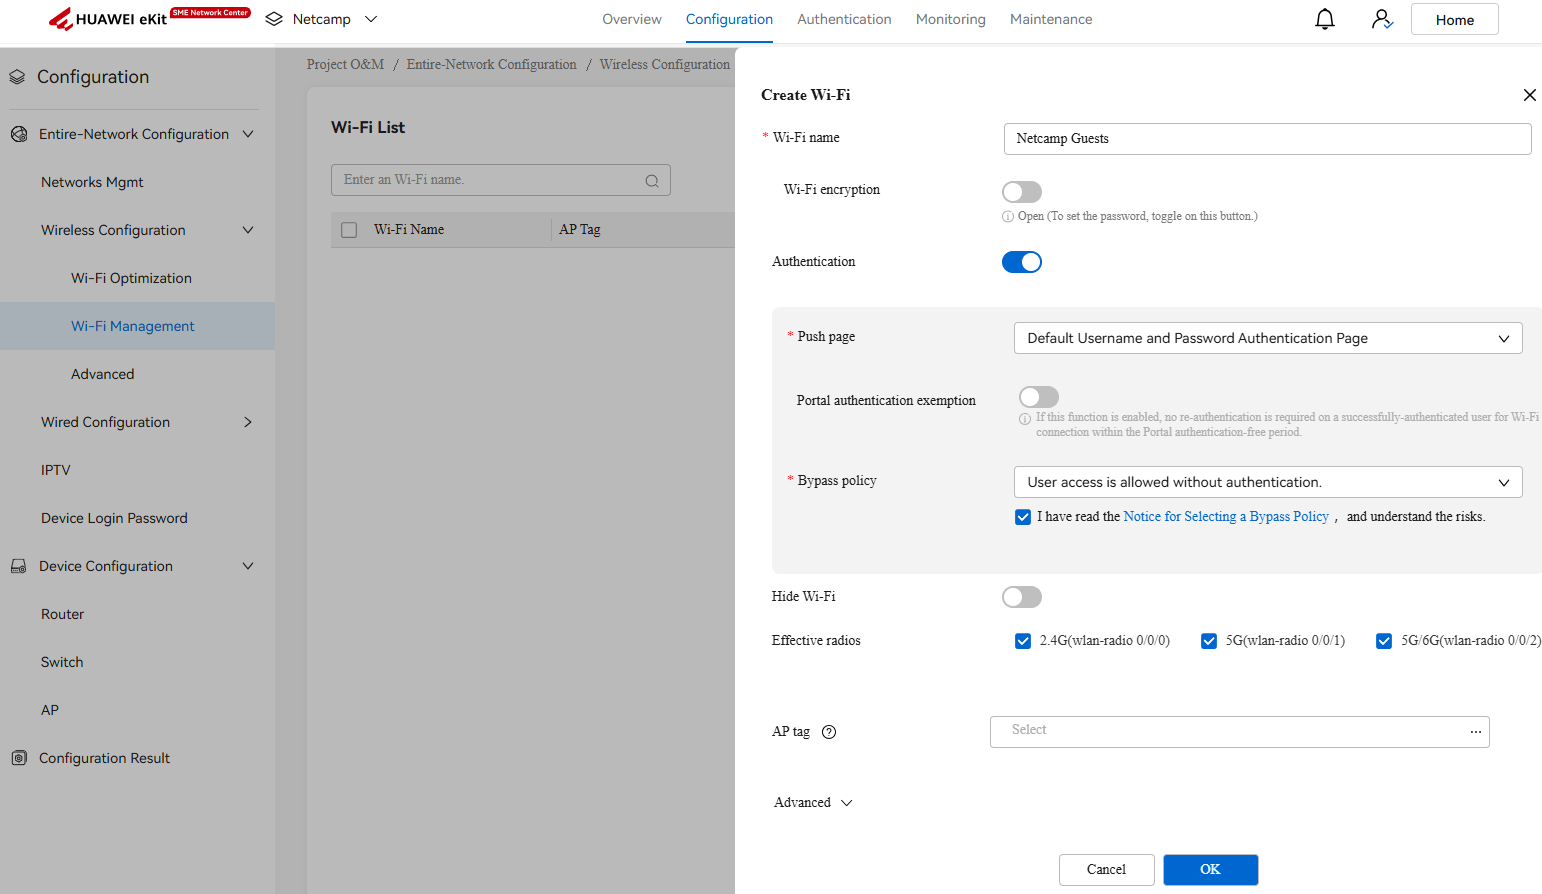Viewport: 1542px width, 894px height.
Task: Click the Device Configuration icon in sidebar
Action: click(19, 566)
